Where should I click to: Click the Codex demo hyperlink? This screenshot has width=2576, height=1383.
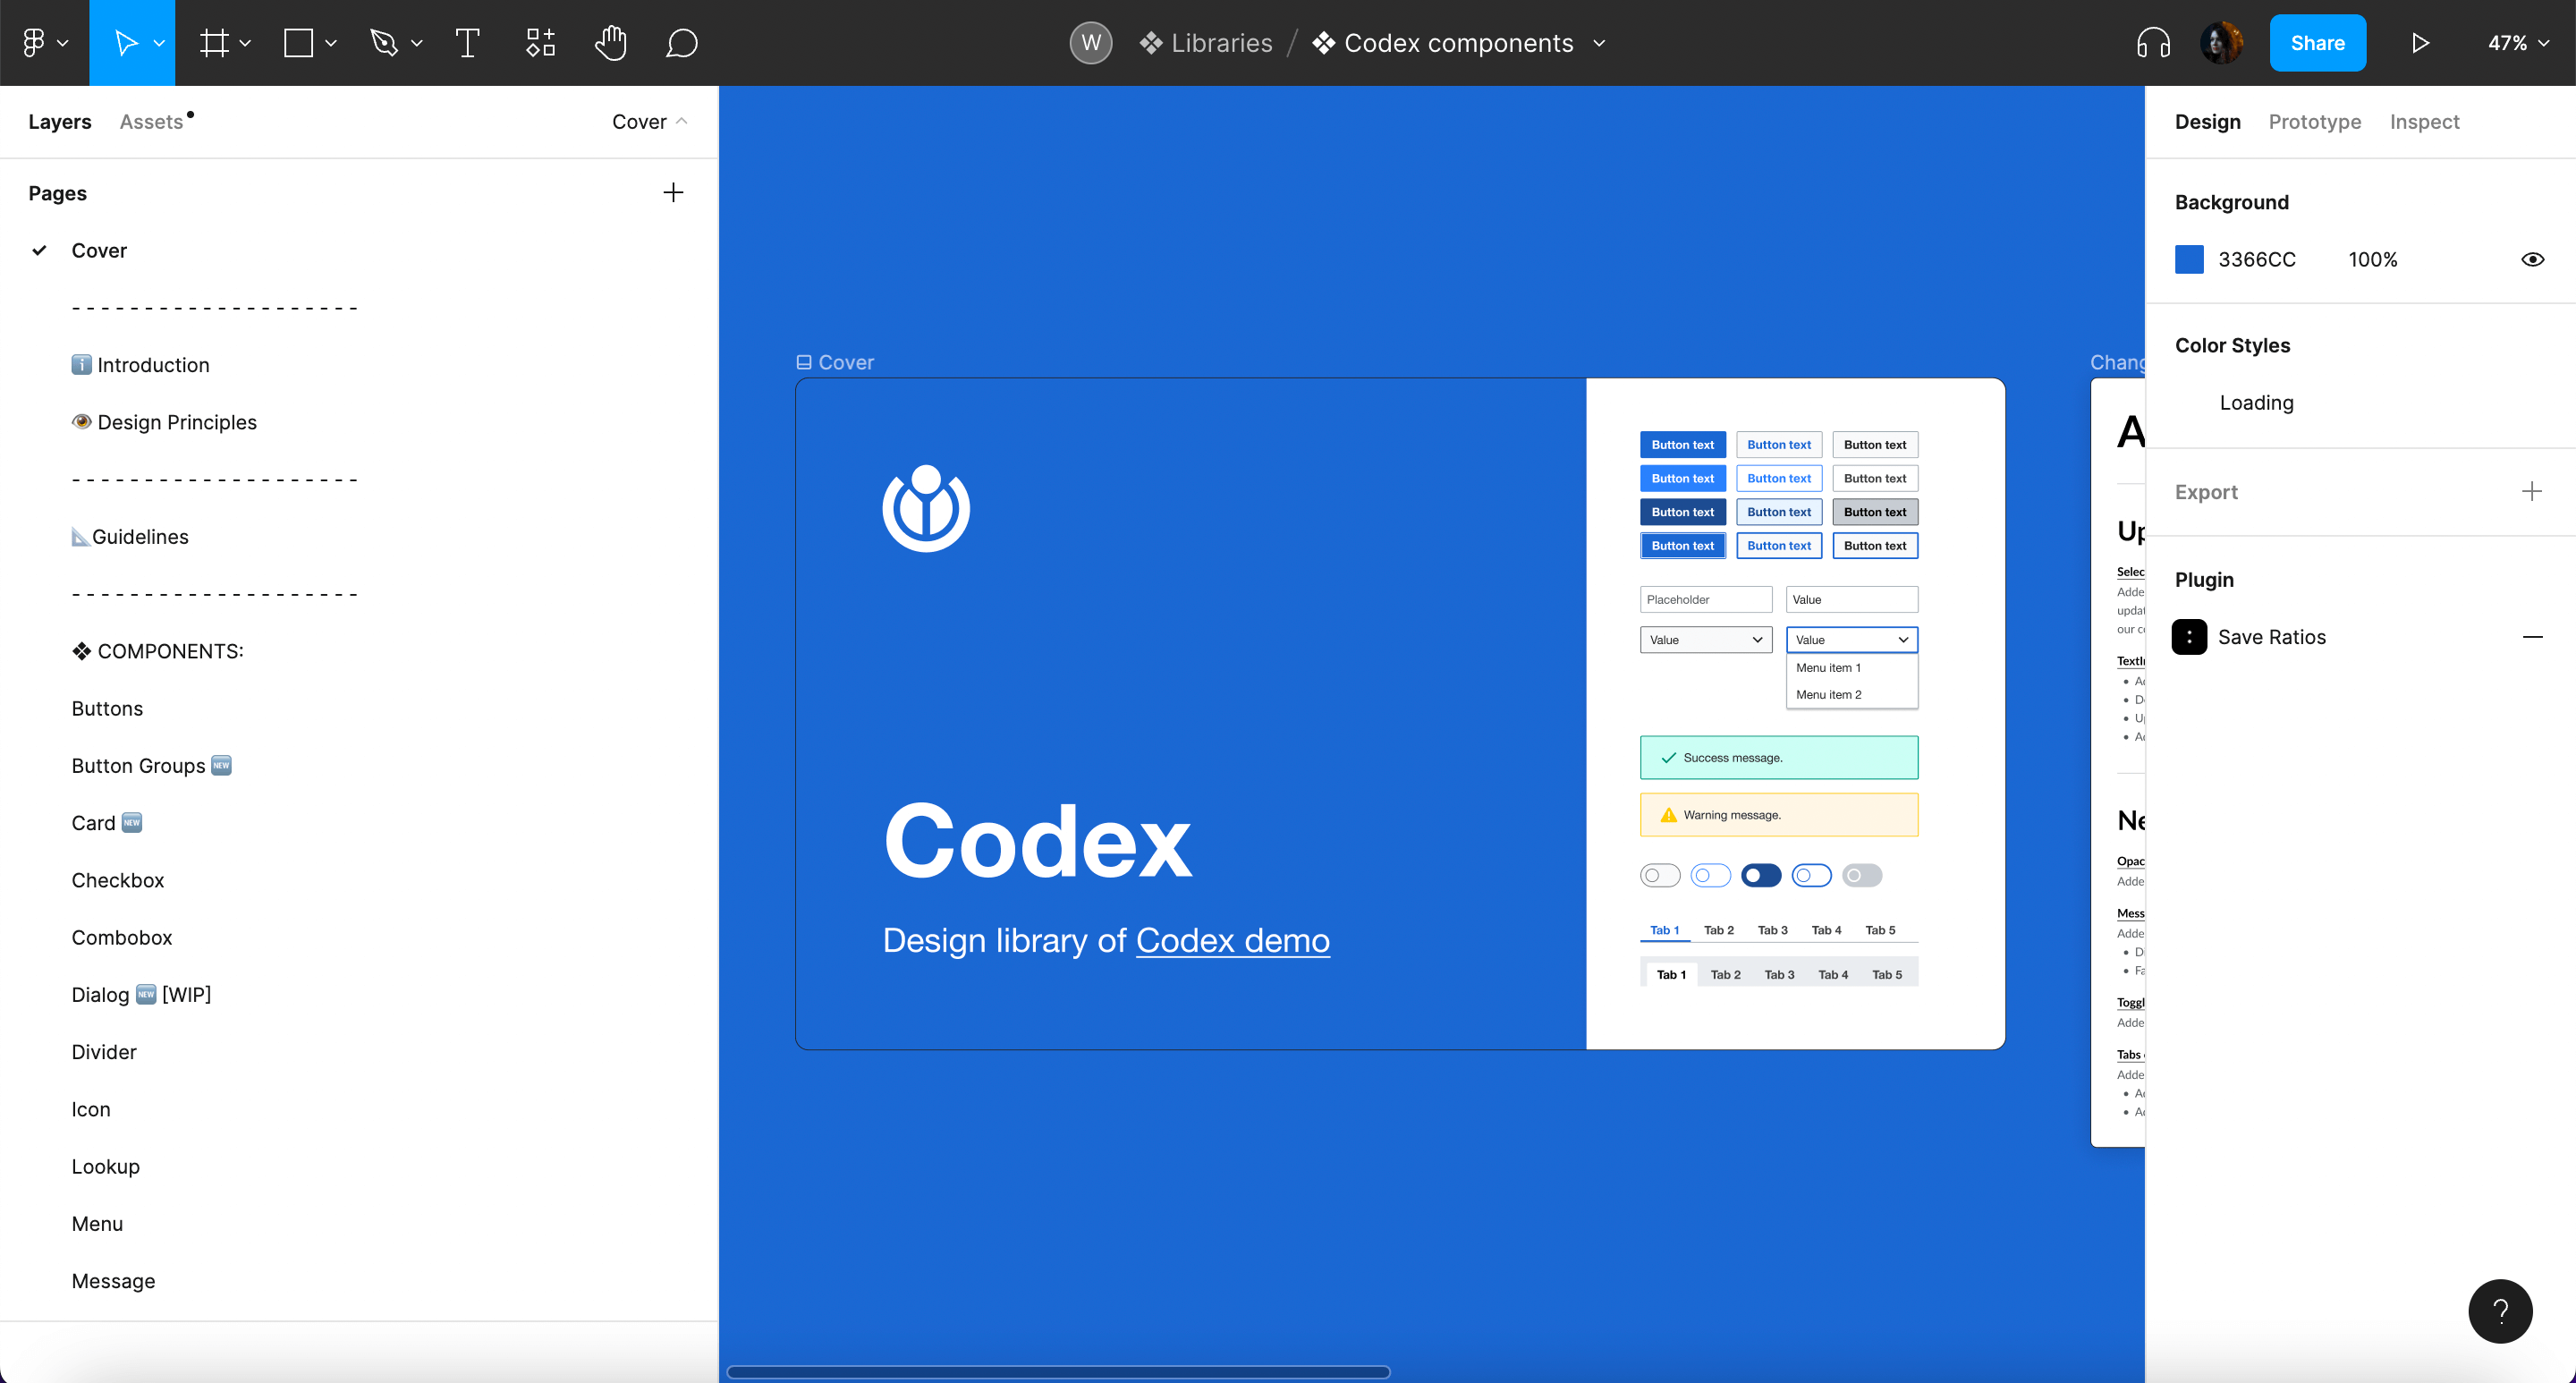click(x=1233, y=938)
